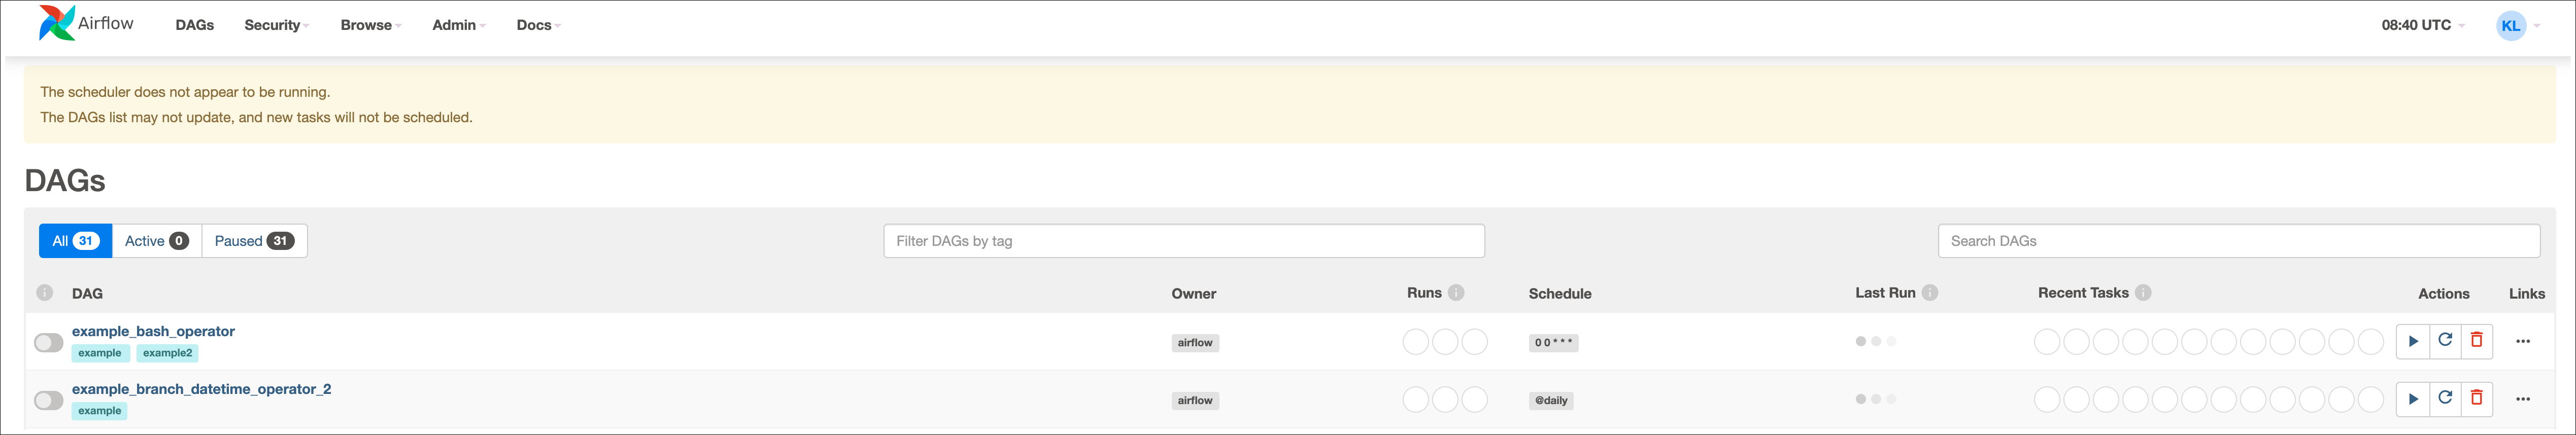Refresh the example_branch_datetime_operator_2 DAG

[x=2445, y=399]
